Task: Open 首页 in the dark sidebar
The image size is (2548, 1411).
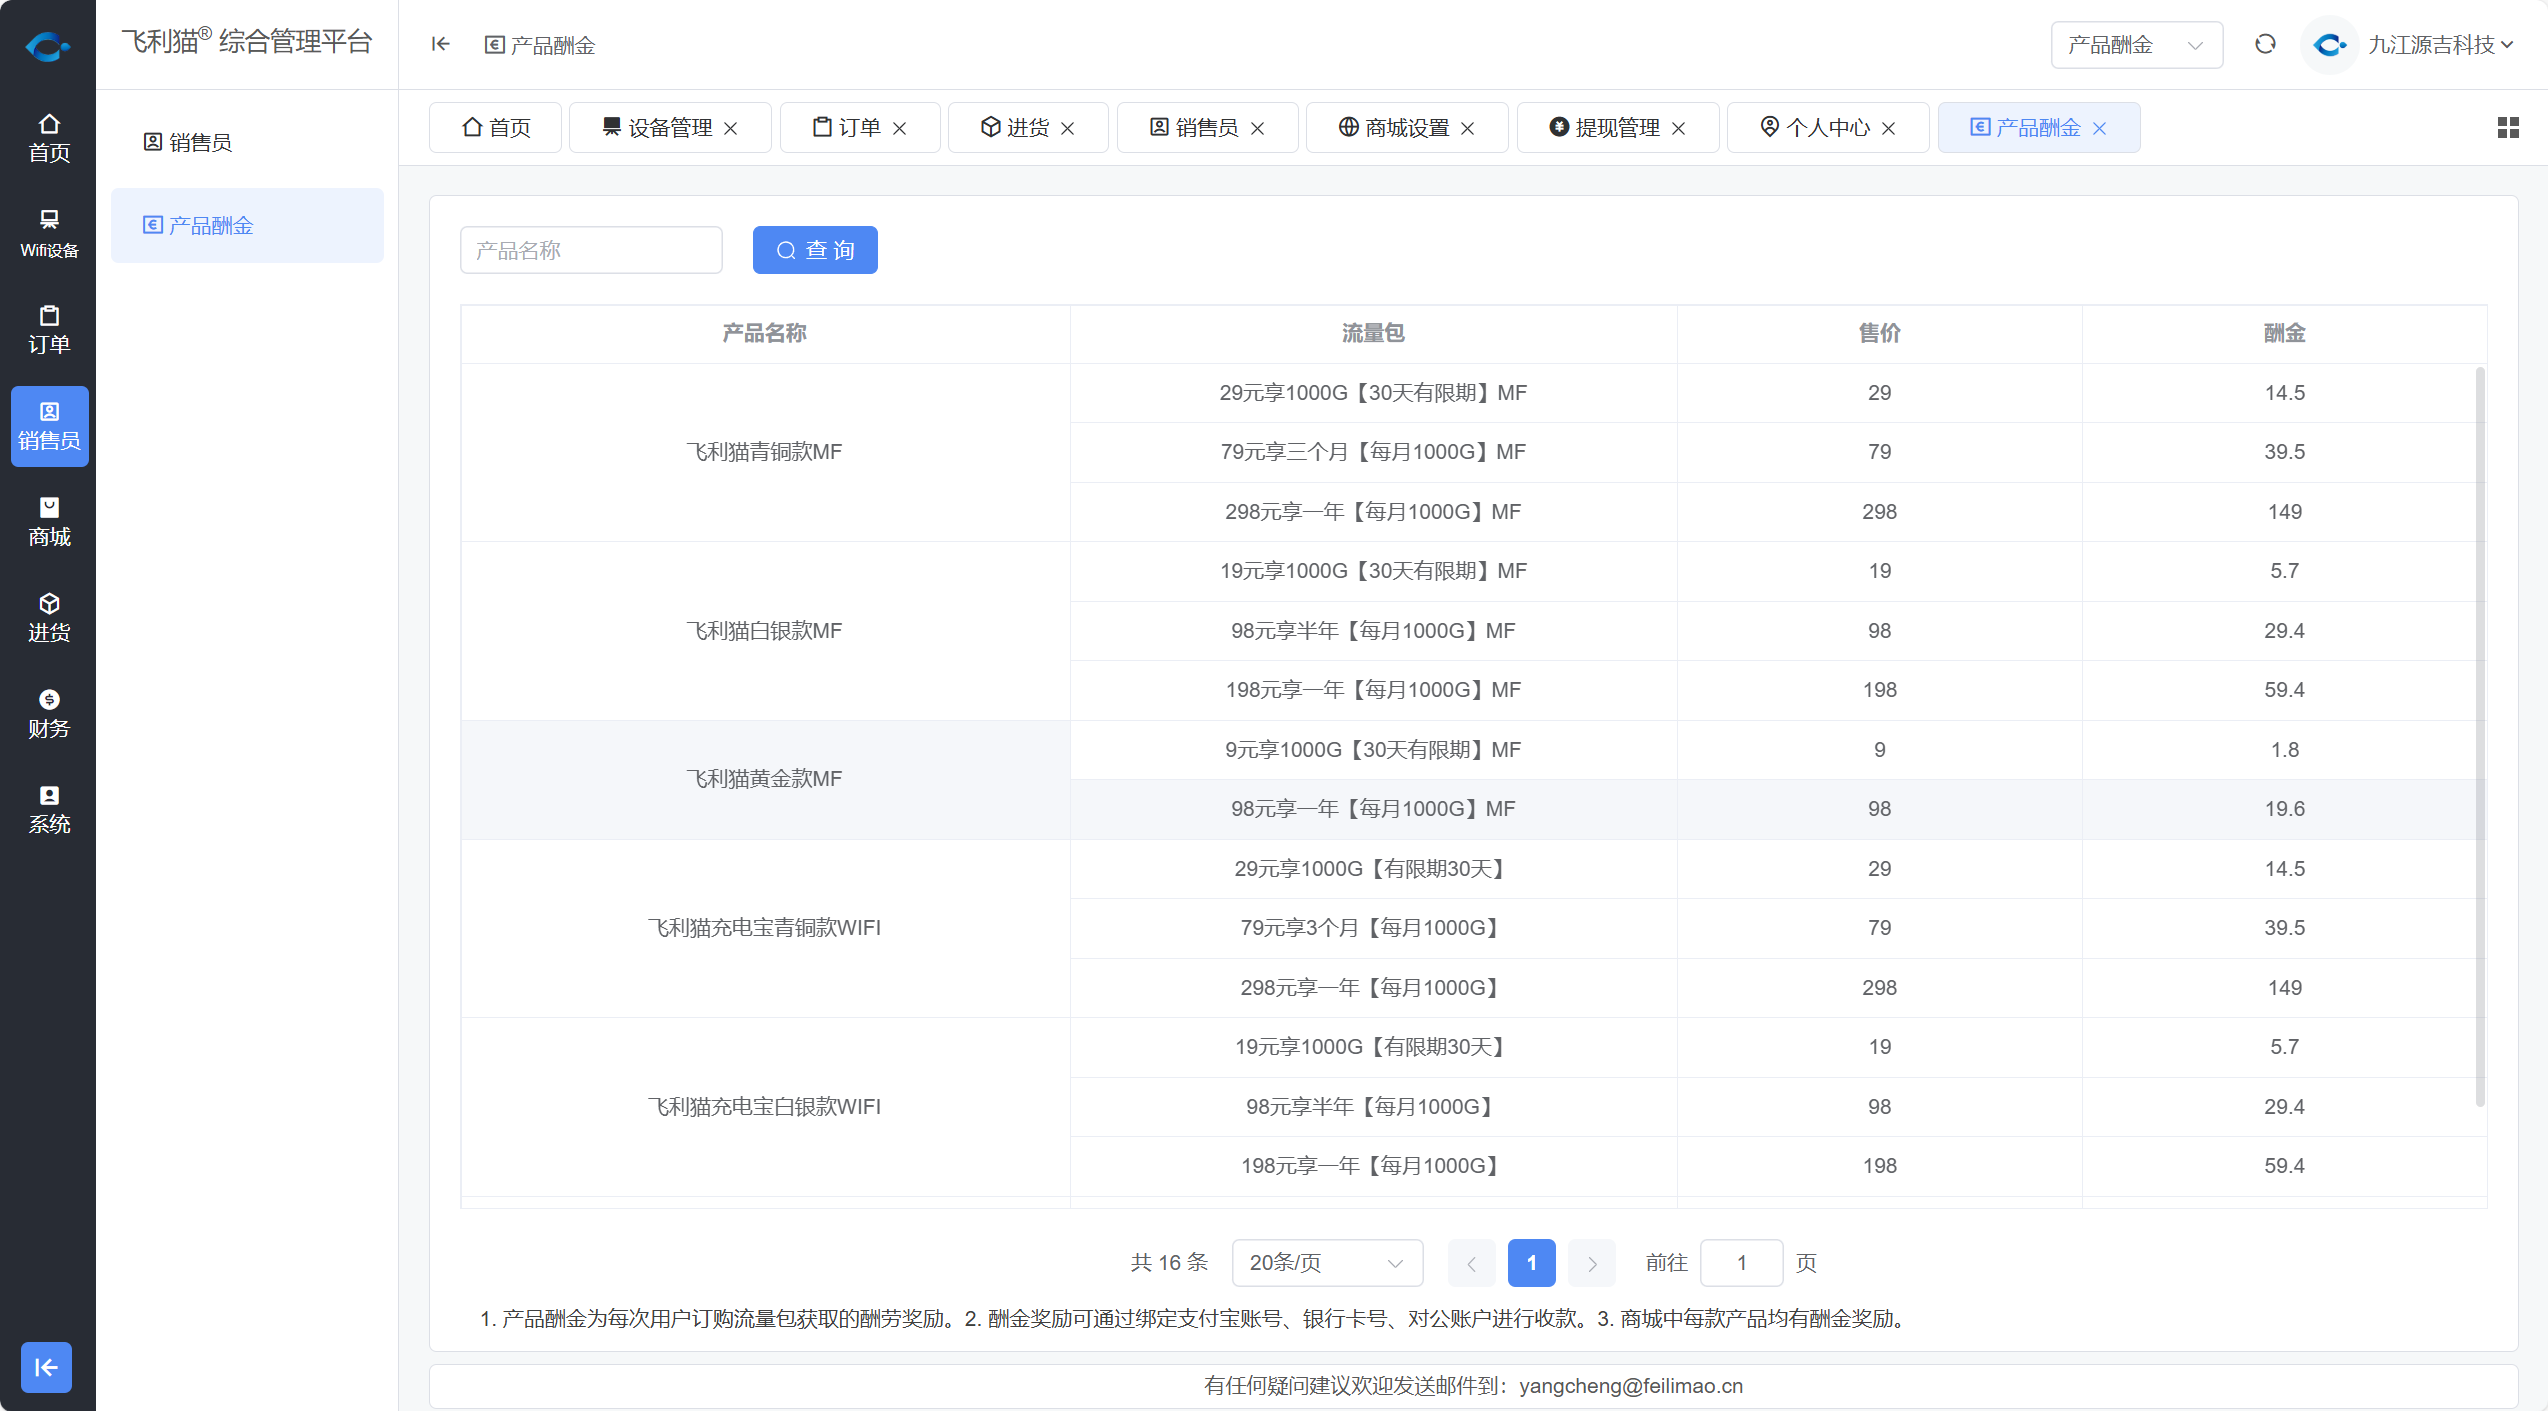Action: pyautogui.click(x=49, y=138)
